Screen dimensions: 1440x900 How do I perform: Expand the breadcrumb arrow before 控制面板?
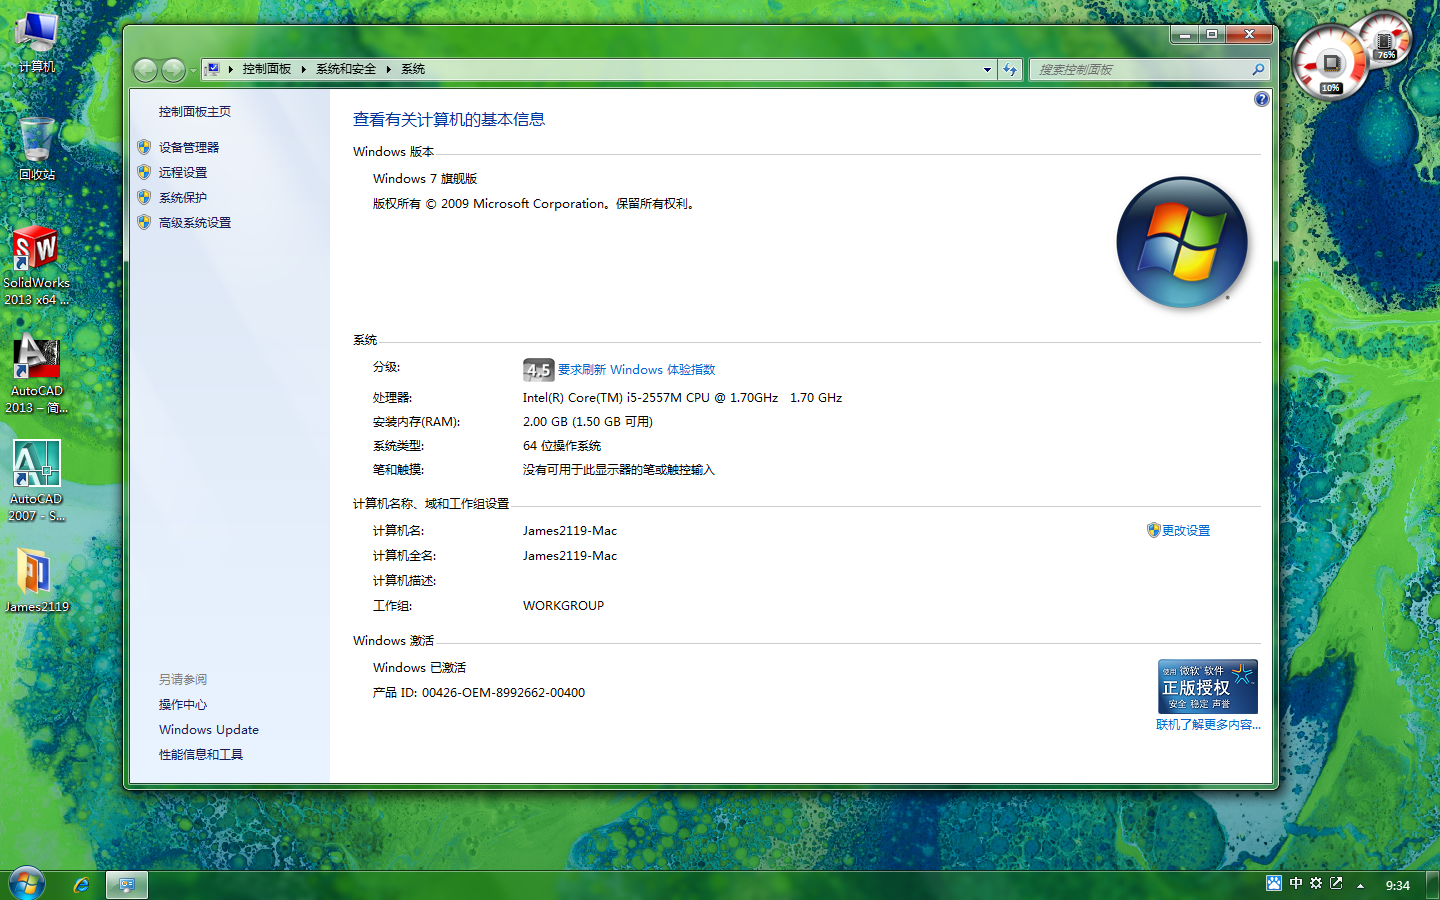(231, 69)
